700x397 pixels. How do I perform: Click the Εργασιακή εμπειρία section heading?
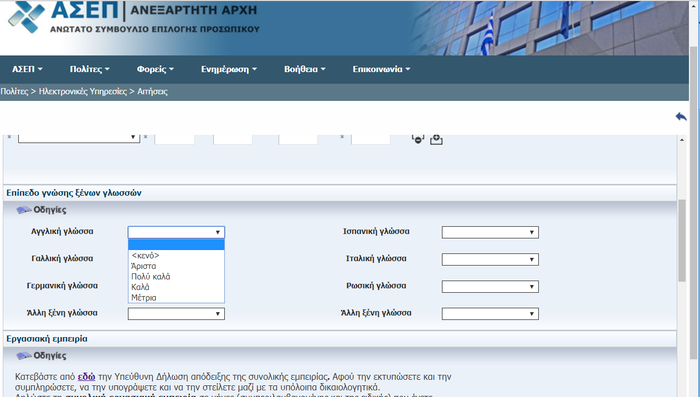coord(47,339)
